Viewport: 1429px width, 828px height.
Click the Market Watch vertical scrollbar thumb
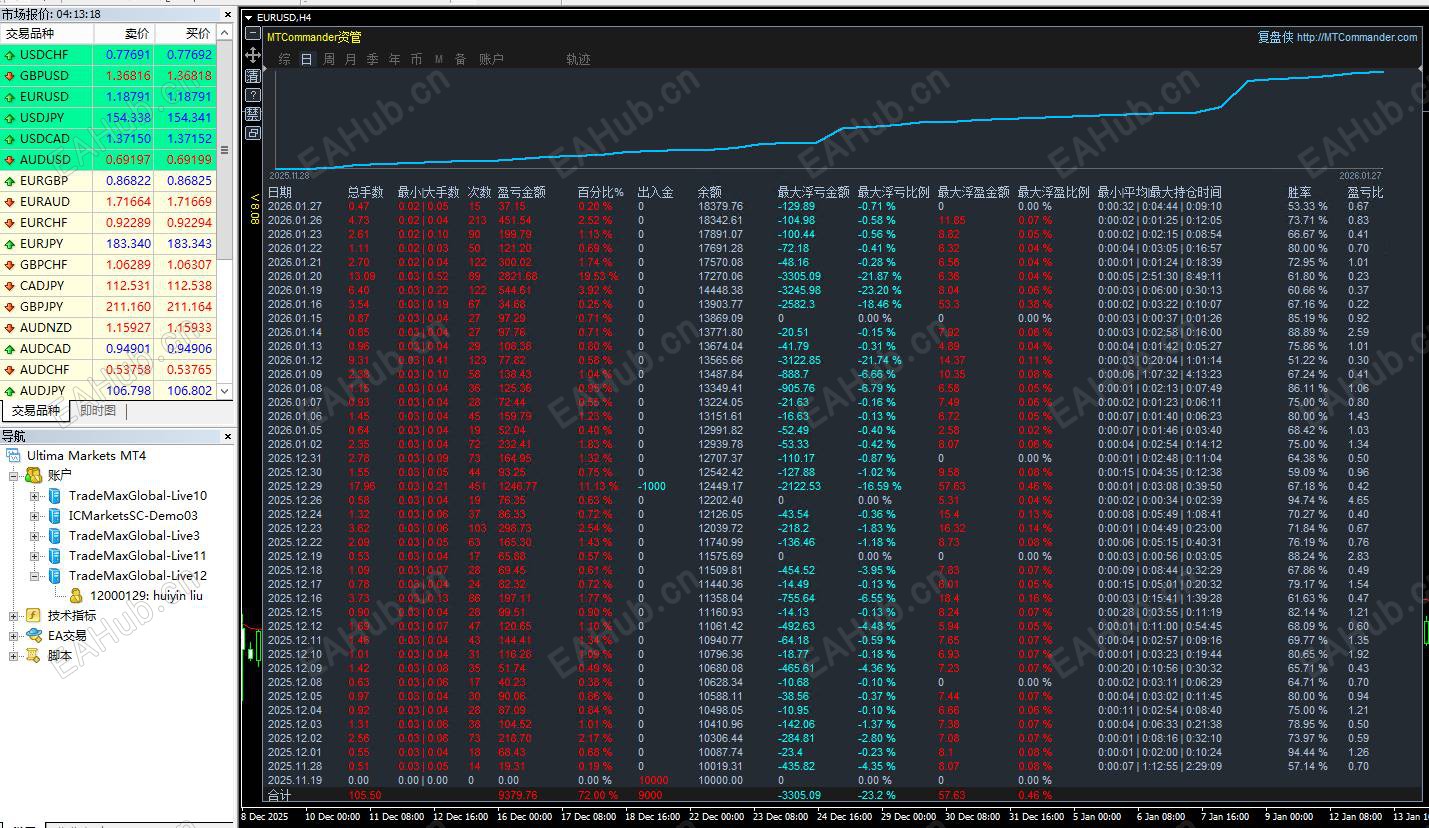[224, 150]
